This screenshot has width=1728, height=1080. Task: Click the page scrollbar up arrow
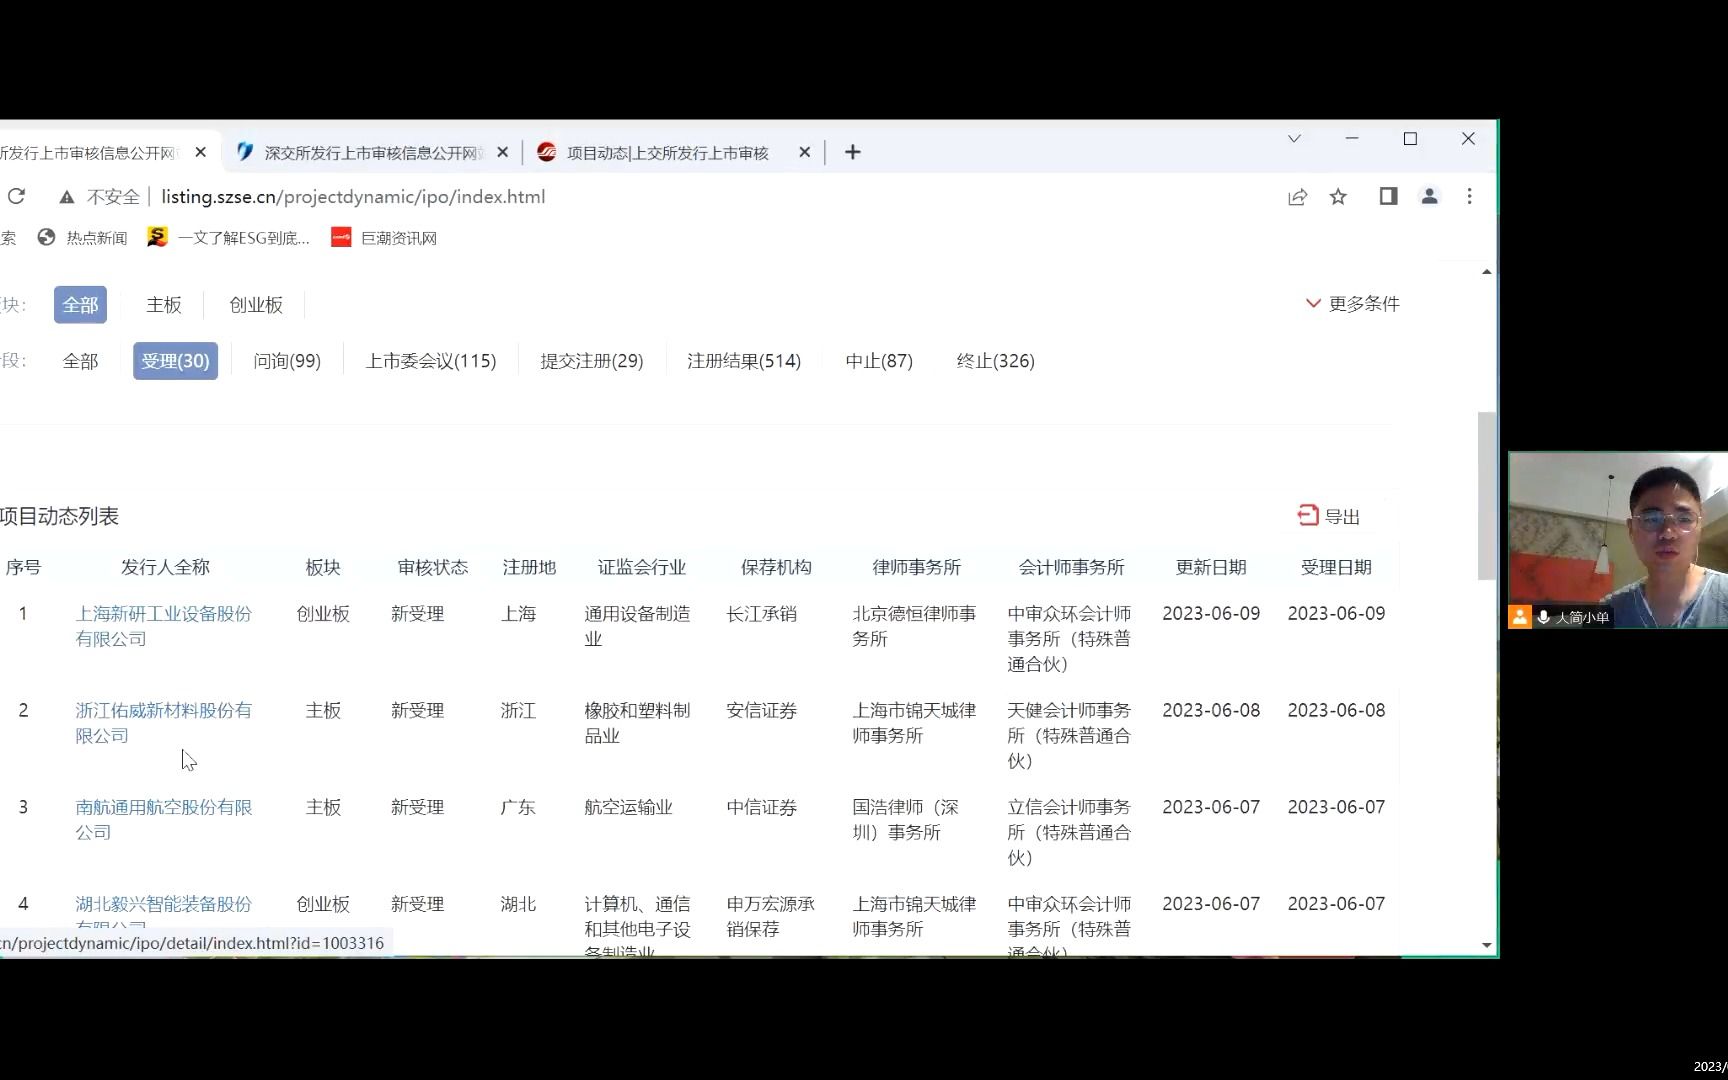[1487, 272]
